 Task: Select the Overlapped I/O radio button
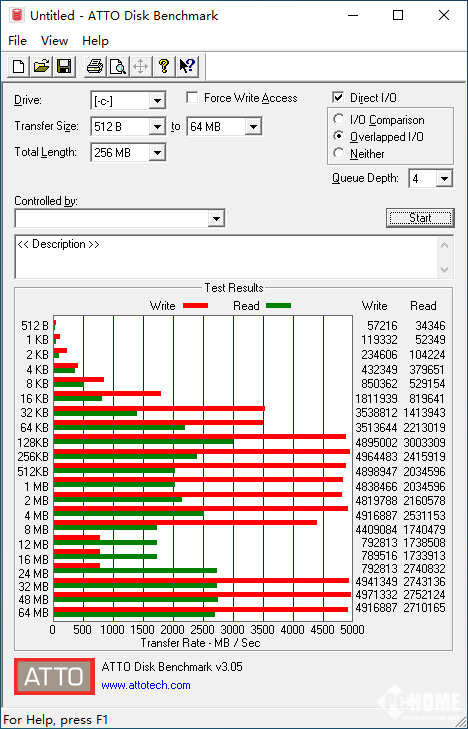(338, 137)
